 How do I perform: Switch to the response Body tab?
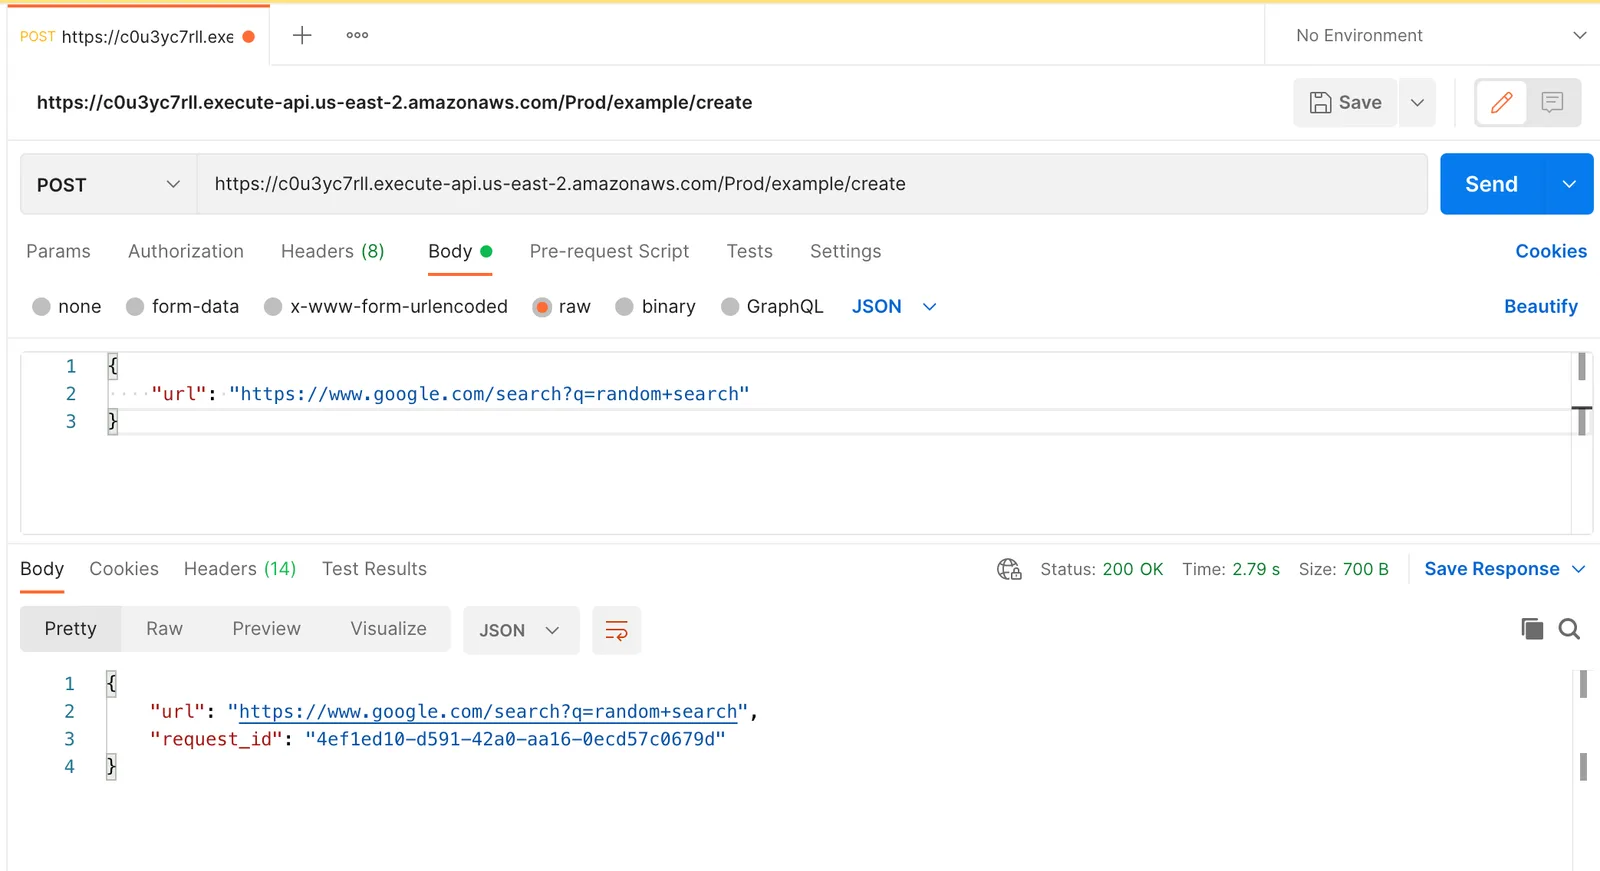coord(42,569)
